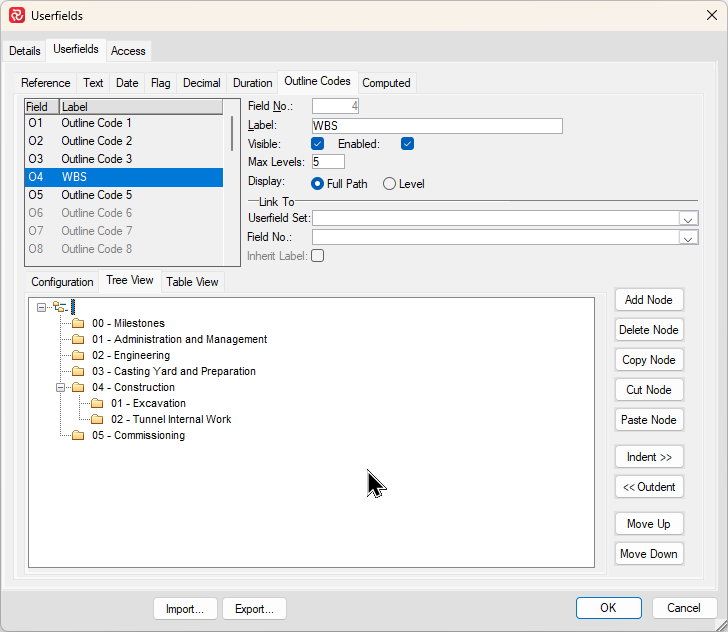Toggle the Enabled checkbox
This screenshot has width=728, height=632.
coord(407,144)
